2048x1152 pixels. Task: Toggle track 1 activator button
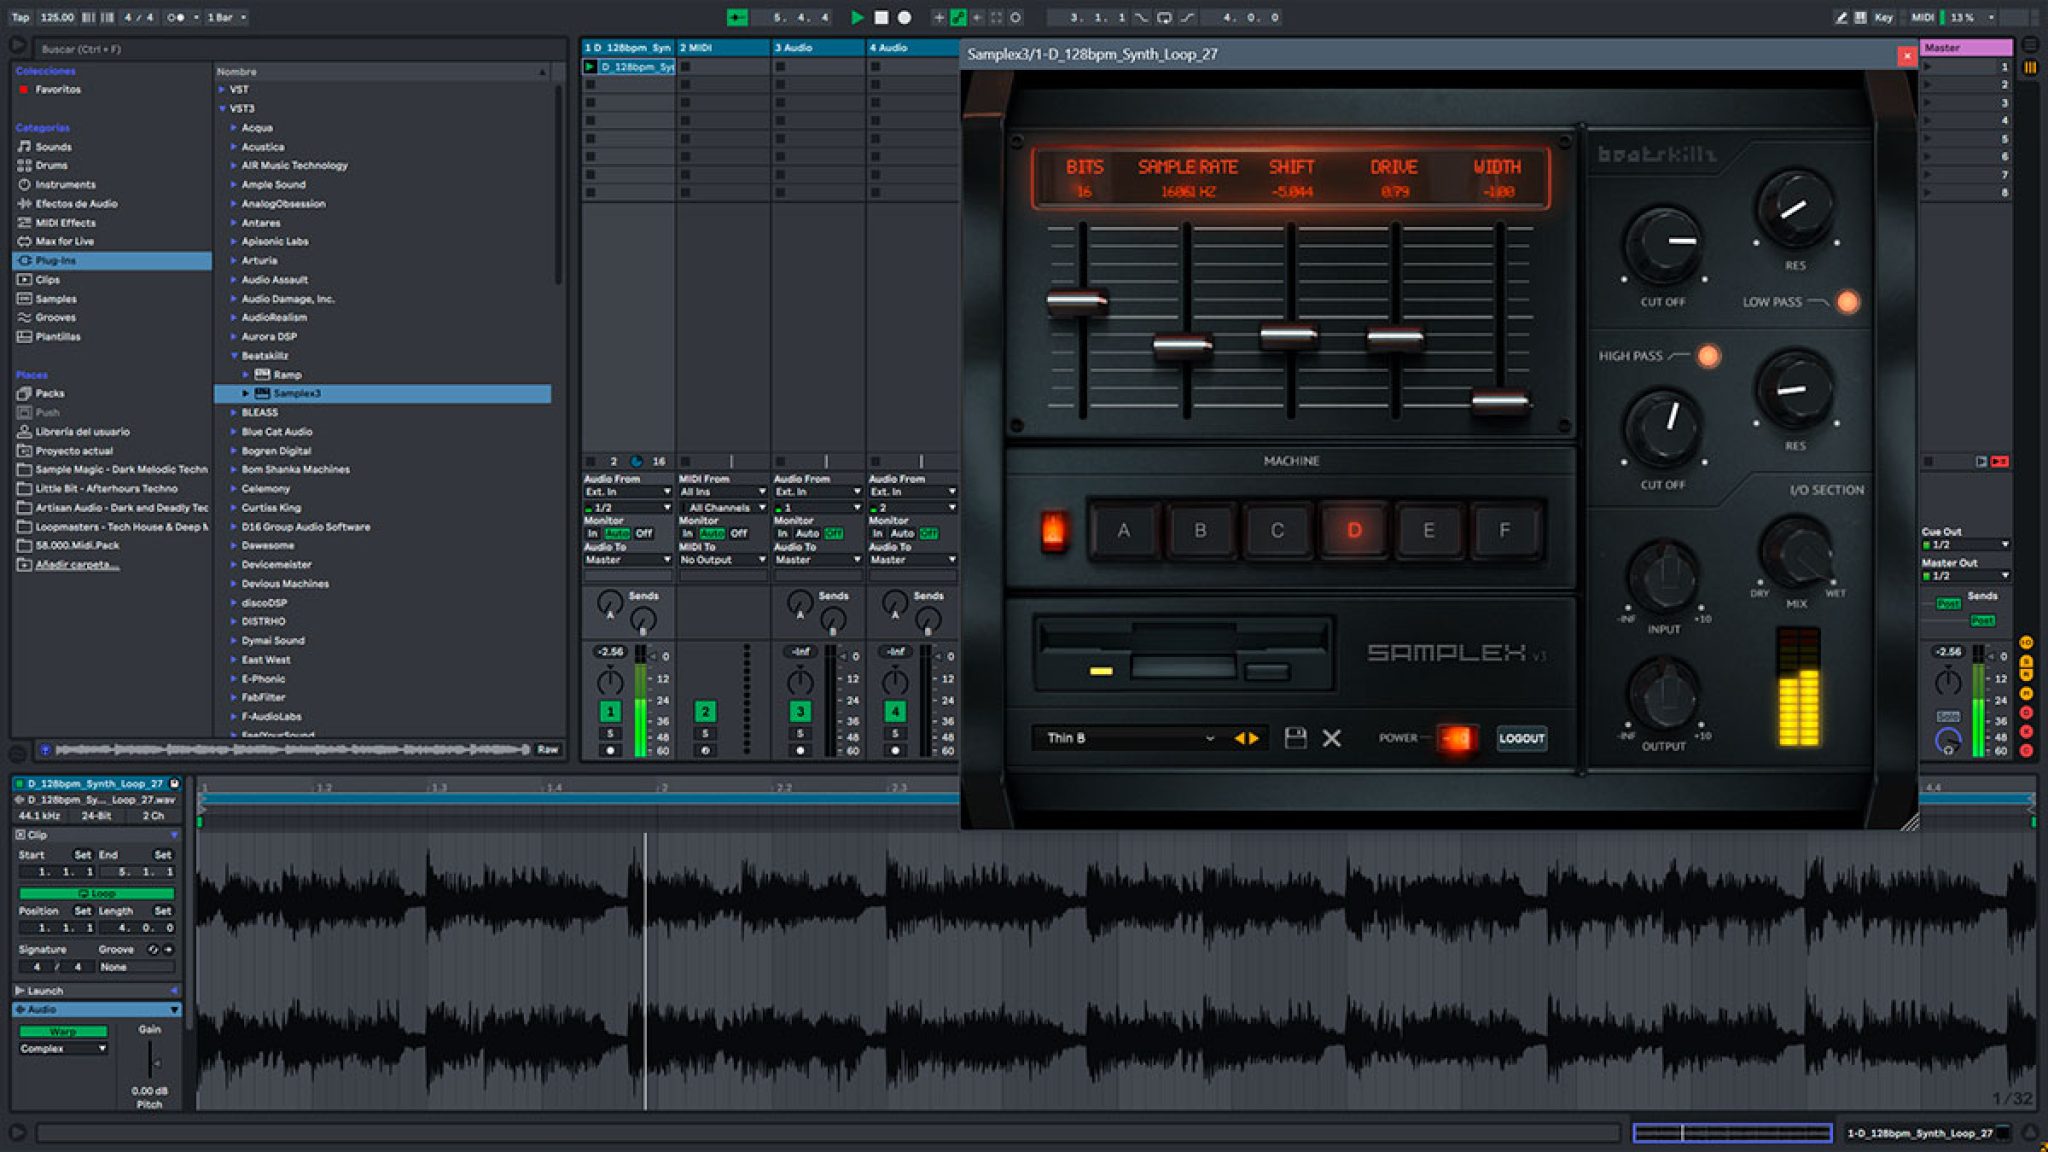(x=609, y=711)
